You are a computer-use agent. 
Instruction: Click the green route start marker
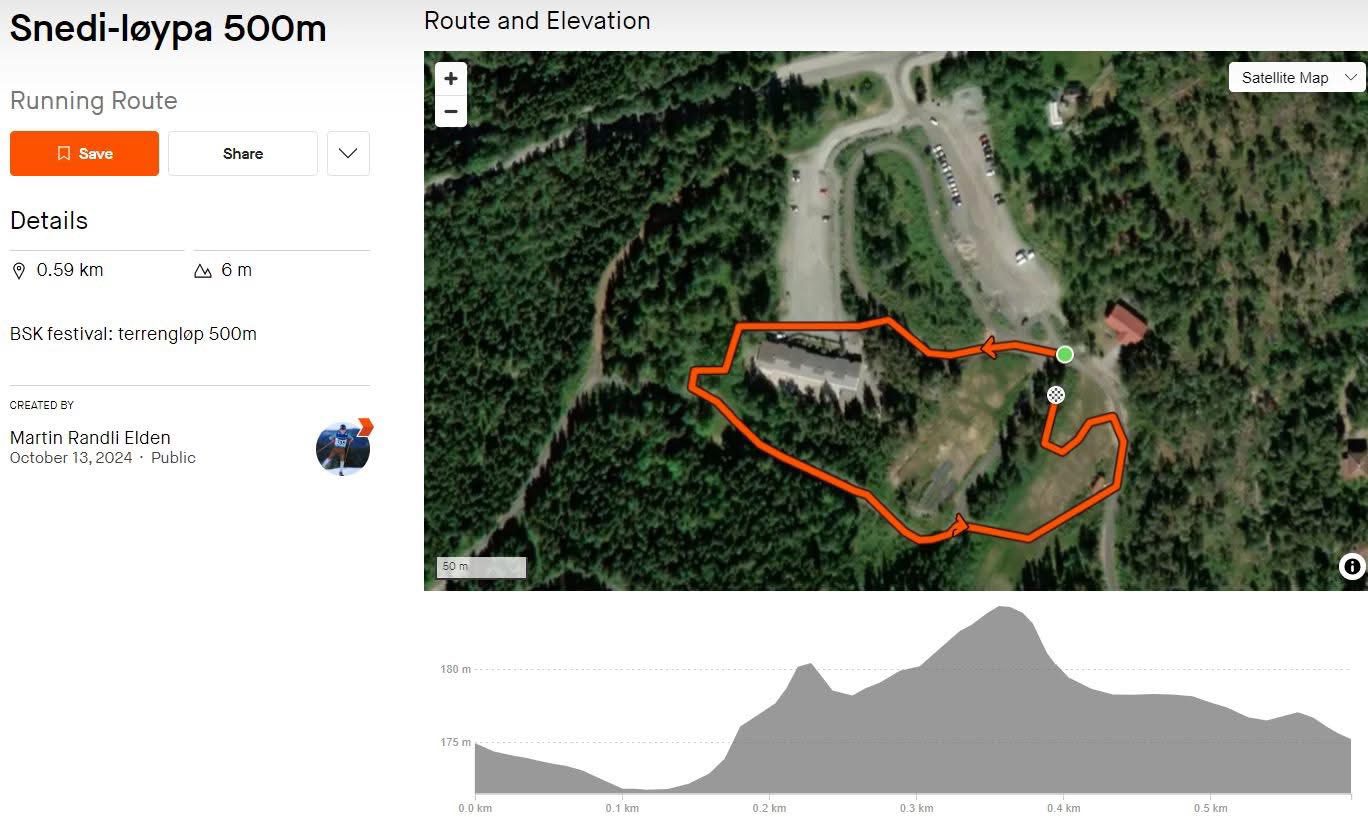[1065, 354]
